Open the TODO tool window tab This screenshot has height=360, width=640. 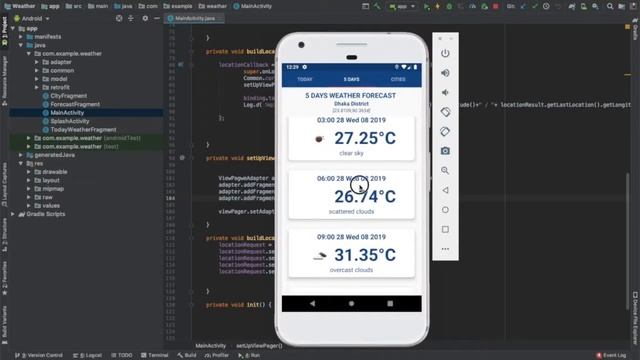coord(122,355)
